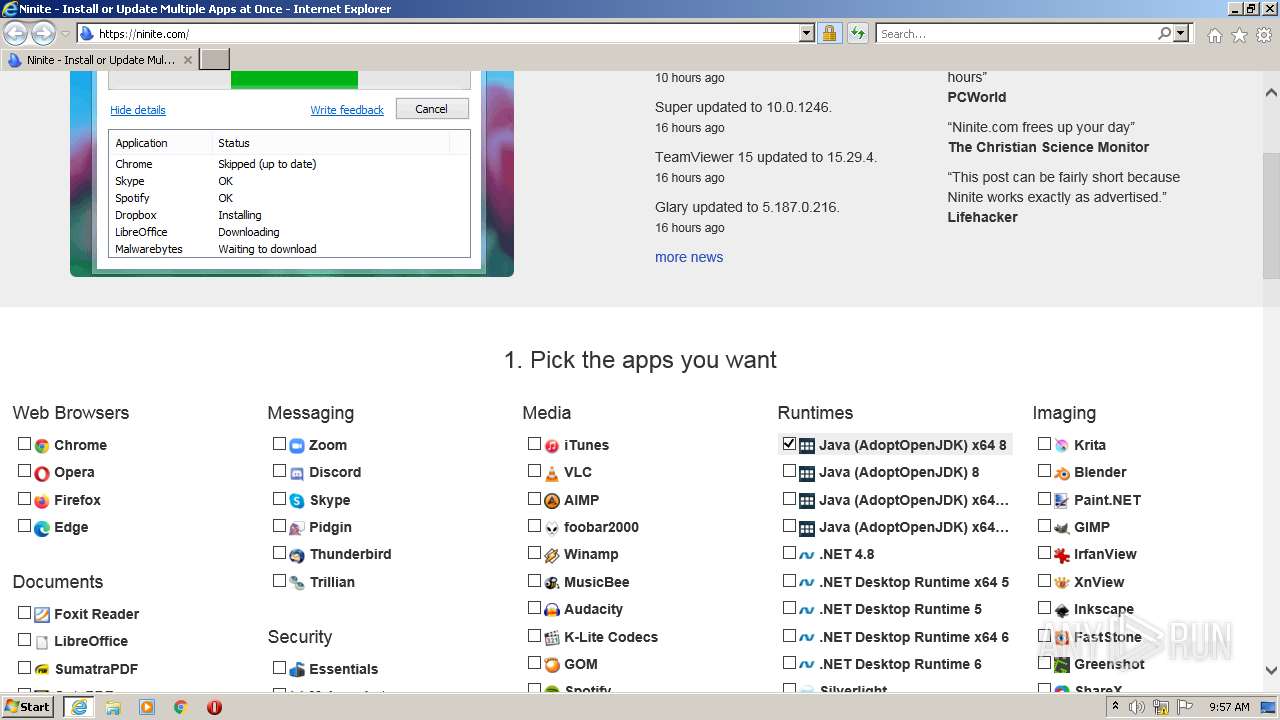Click the iTunes app icon
Image resolution: width=1280 pixels, height=720 pixels.
click(552, 446)
